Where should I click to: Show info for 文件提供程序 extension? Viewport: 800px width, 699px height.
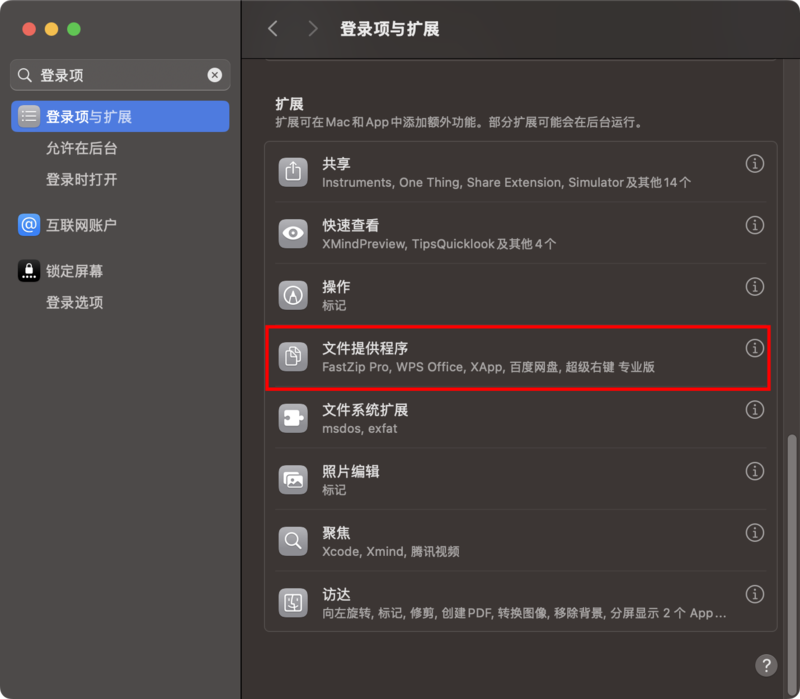(755, 348)
